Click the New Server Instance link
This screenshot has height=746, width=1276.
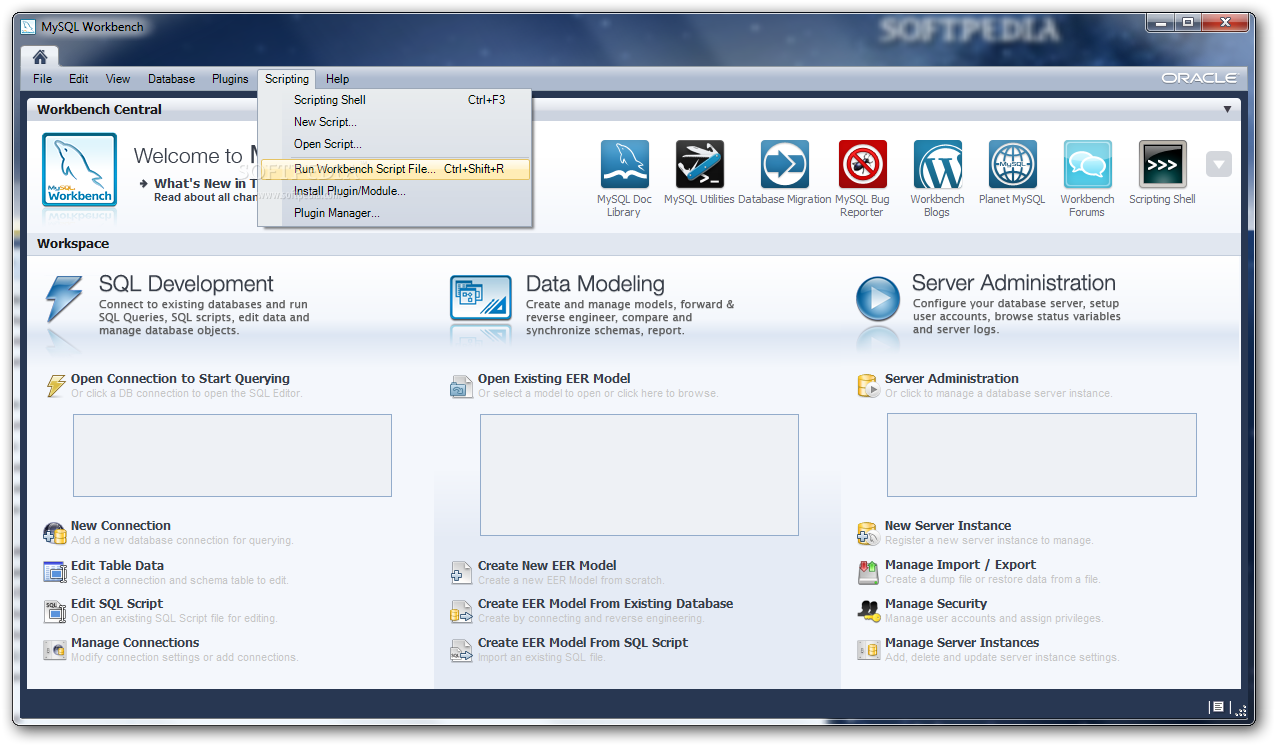coord(948,526)
